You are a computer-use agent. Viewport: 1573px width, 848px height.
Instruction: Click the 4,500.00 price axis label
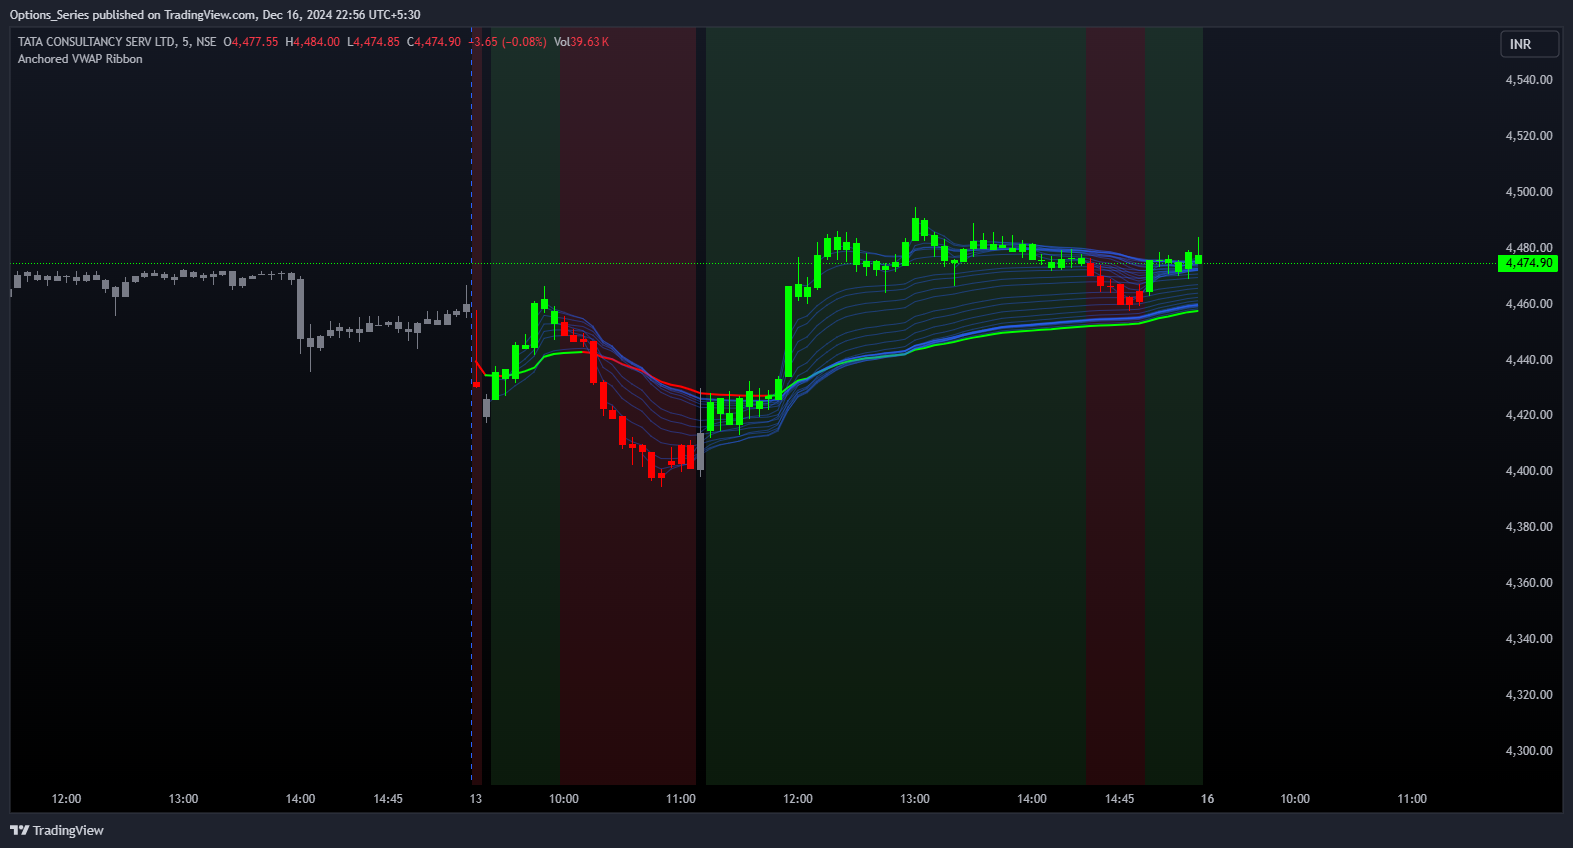click(x=1529, y=192)
